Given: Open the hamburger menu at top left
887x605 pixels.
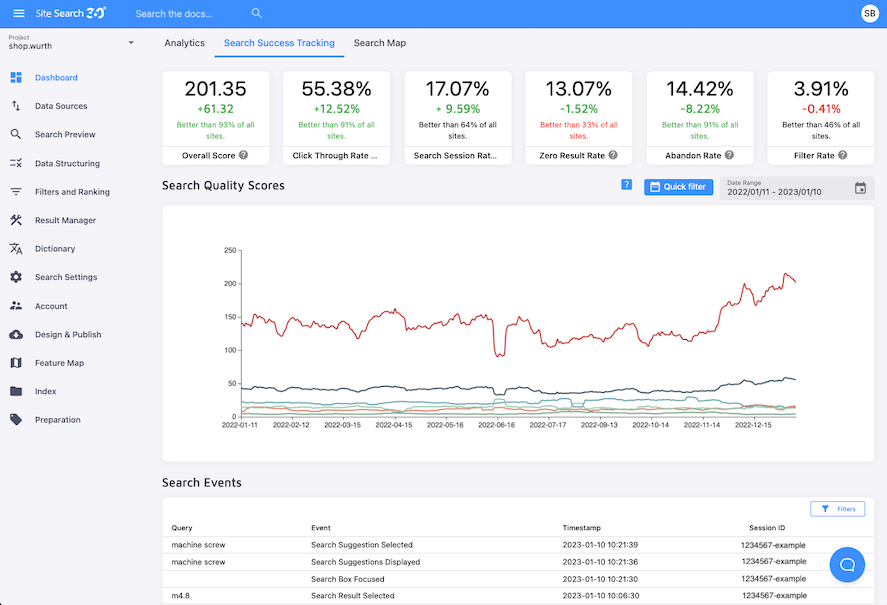Looking at the screenshot, I should tap(17, 13).
